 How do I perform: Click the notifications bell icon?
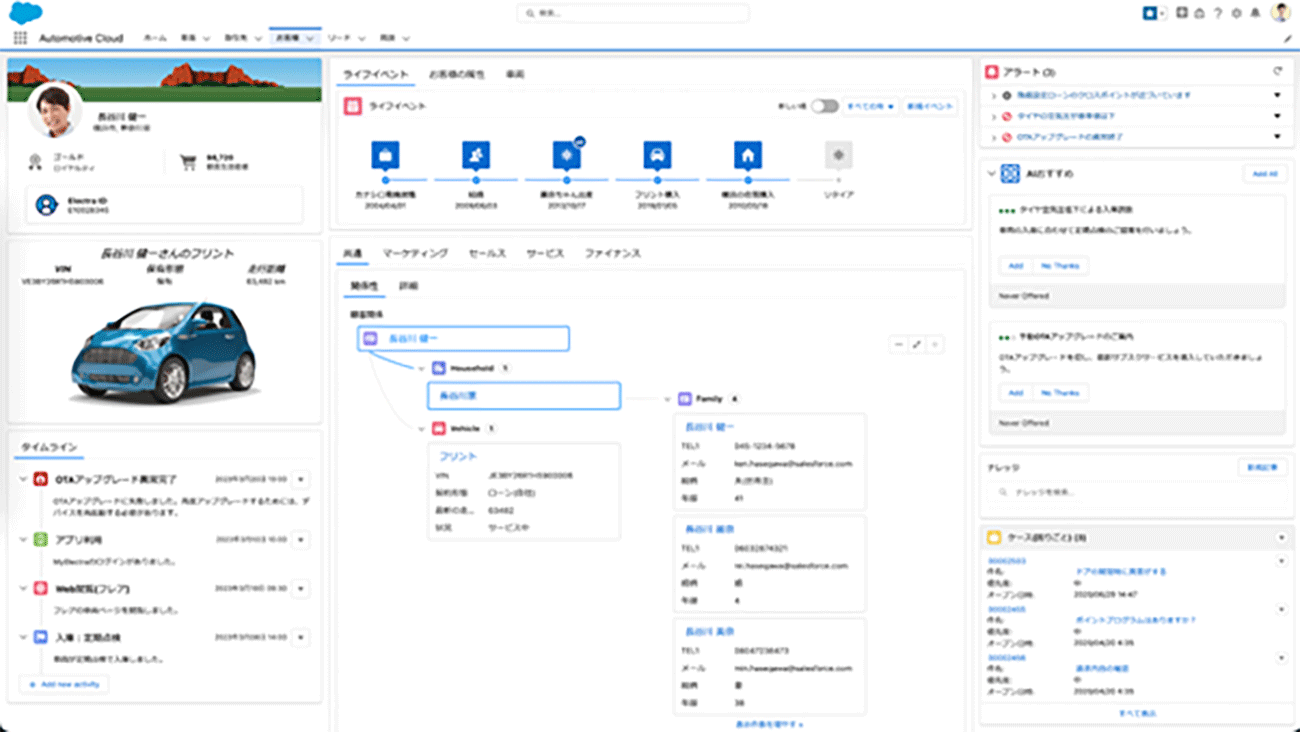point(1255,13)
